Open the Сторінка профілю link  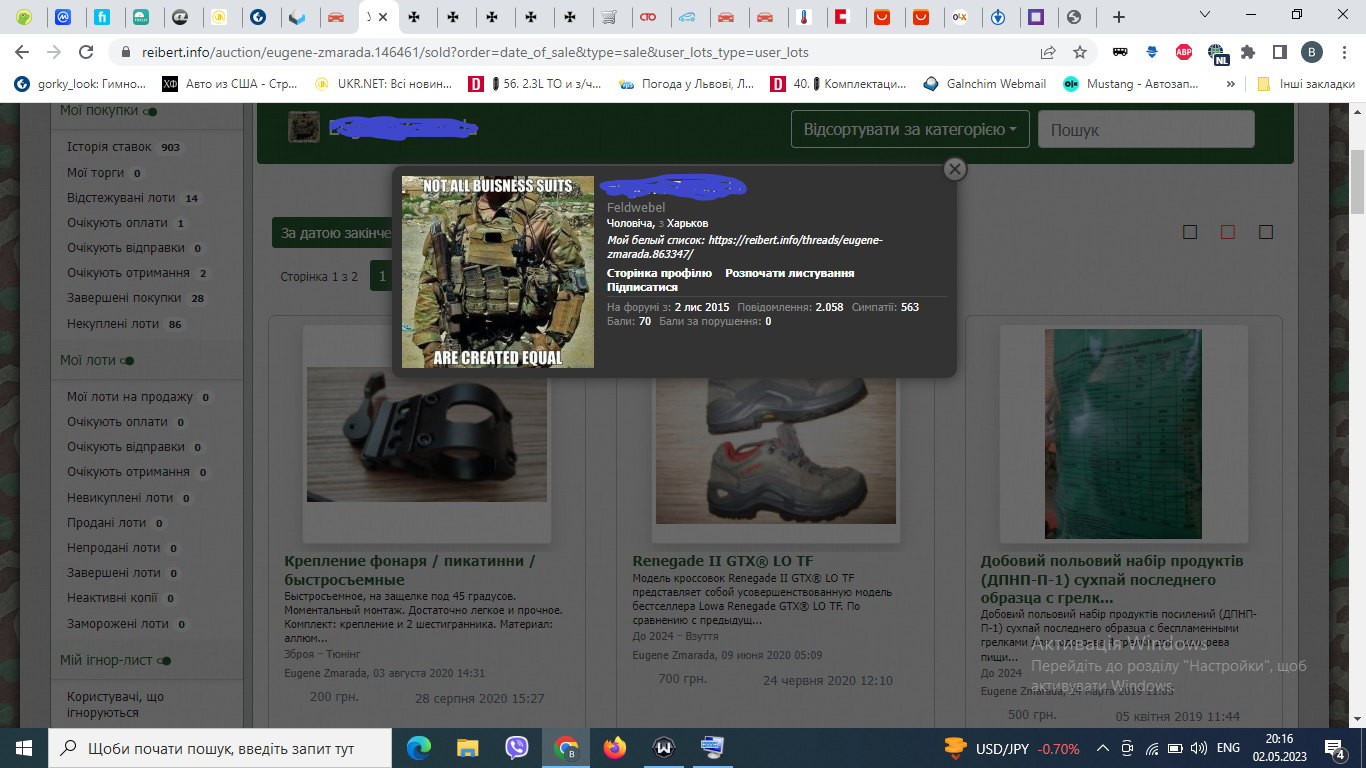point(659,273)
